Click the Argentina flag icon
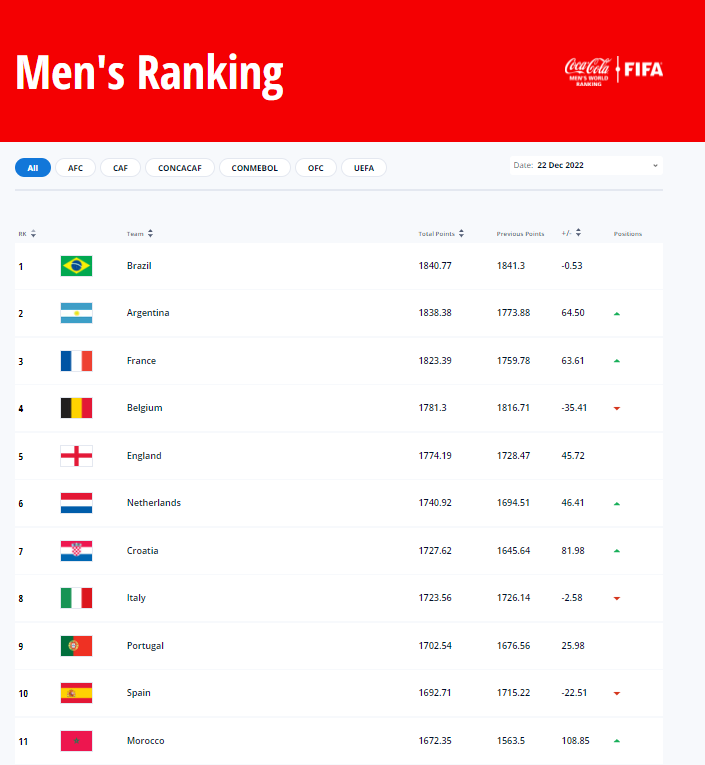705x765 pixels. pyautogui.click(x=76, y=313)
